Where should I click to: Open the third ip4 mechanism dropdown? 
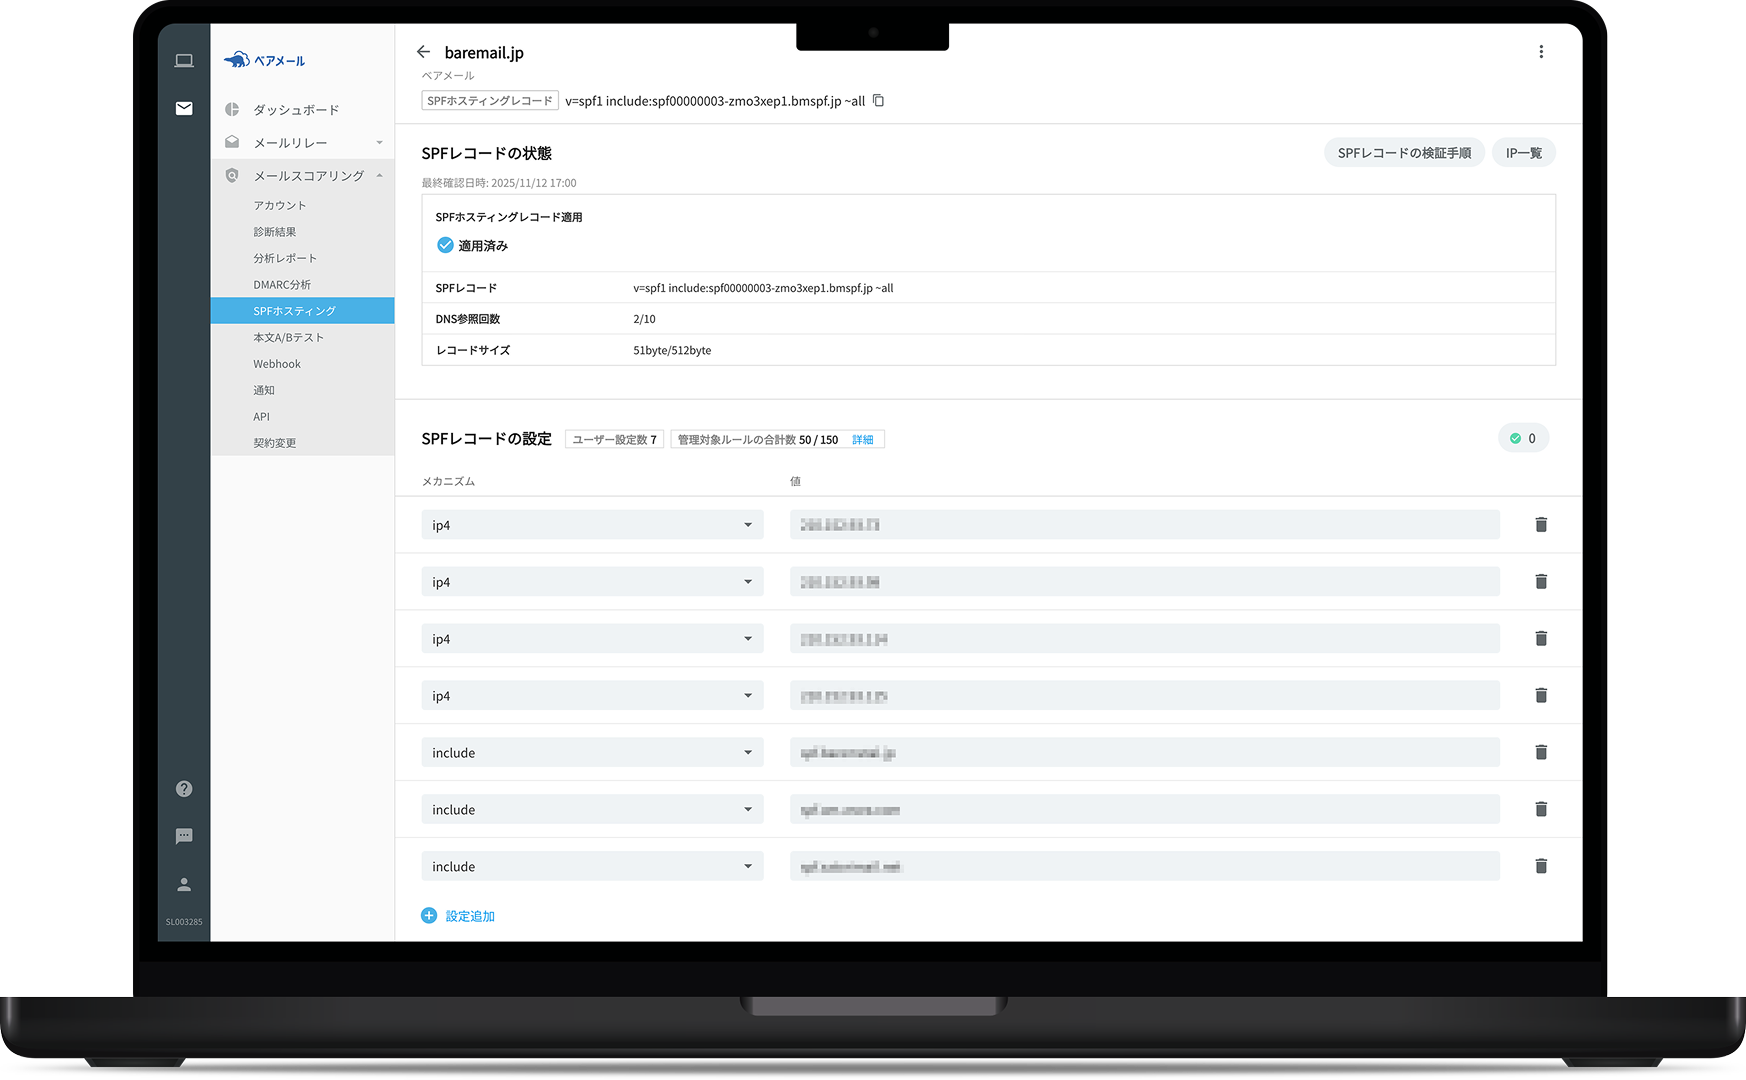[x=592, y=639]
